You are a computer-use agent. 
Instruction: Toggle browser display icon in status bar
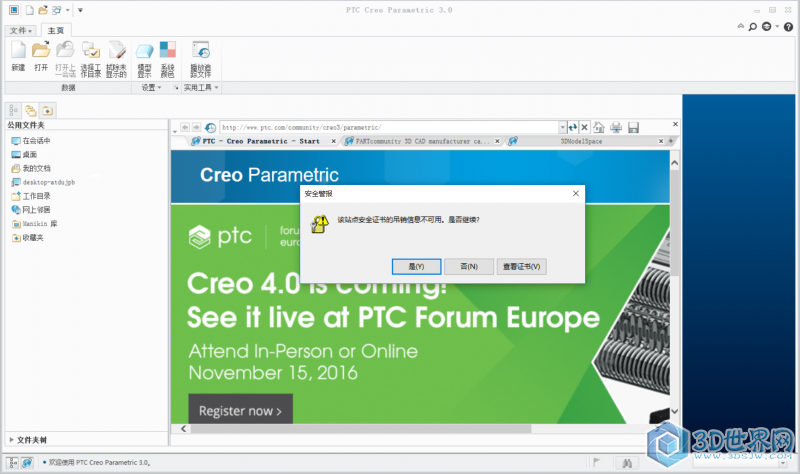[27, 462]
